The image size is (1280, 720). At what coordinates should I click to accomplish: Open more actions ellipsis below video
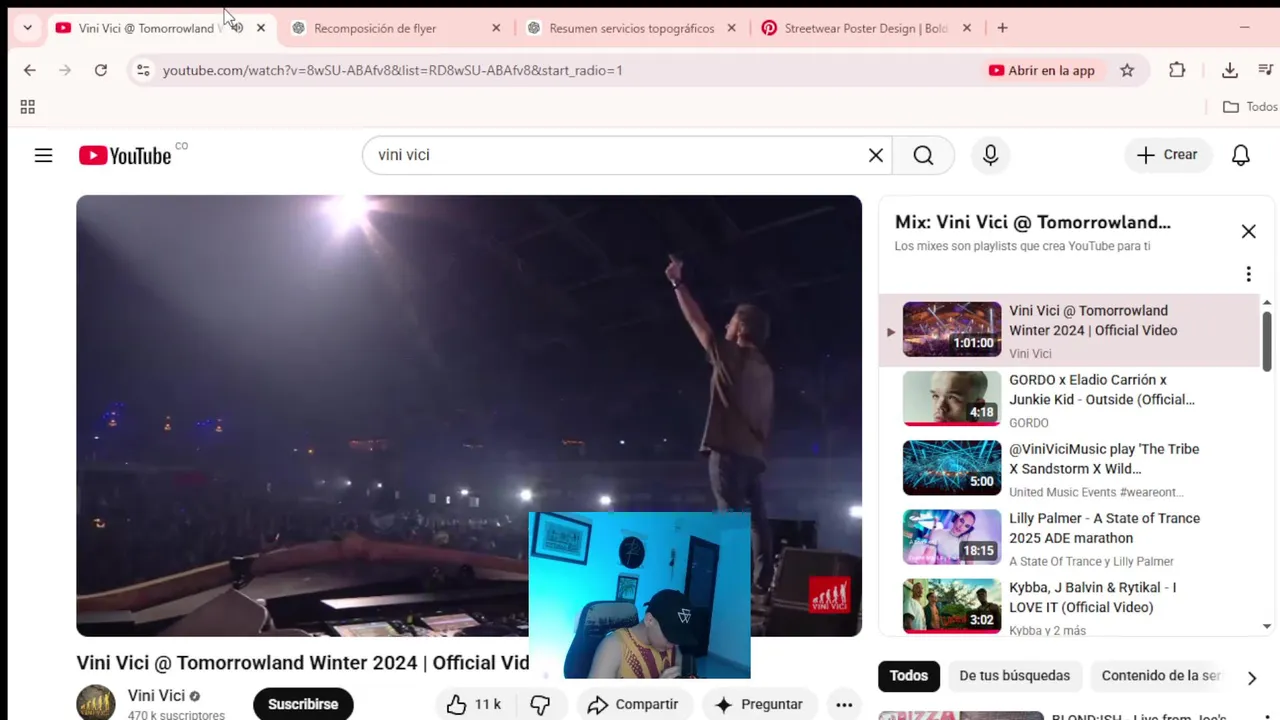click(x=844, y=704)
